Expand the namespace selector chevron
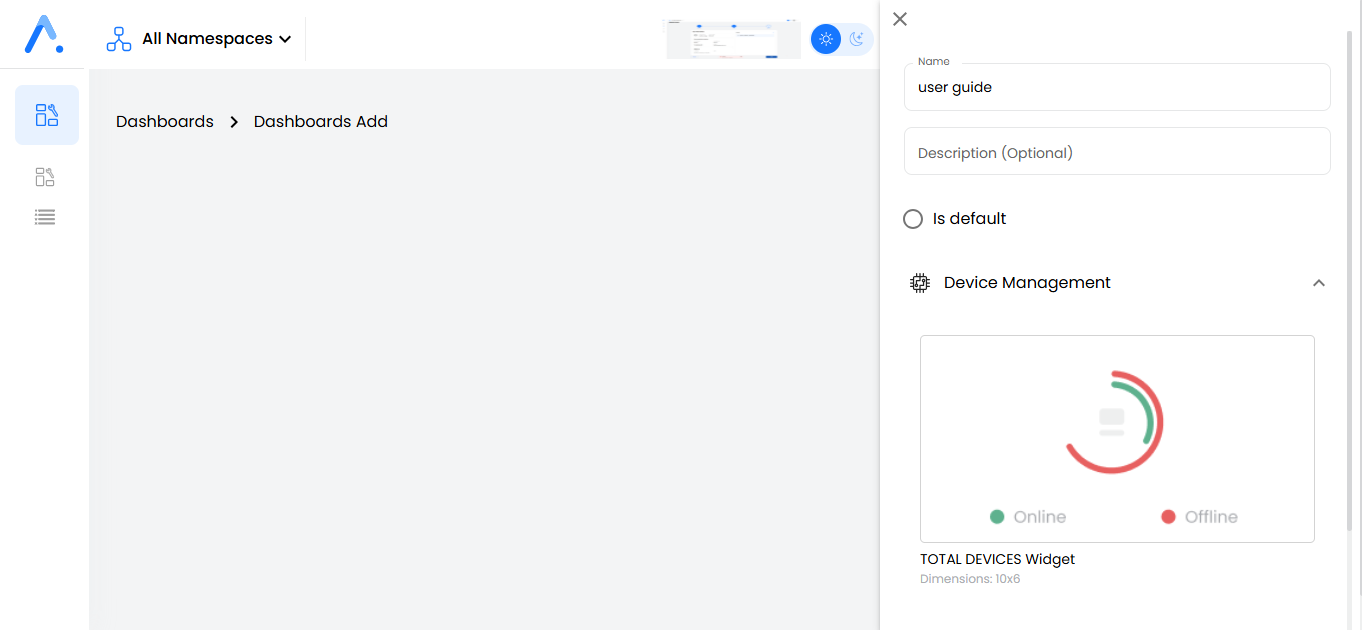 coord(286,38)
